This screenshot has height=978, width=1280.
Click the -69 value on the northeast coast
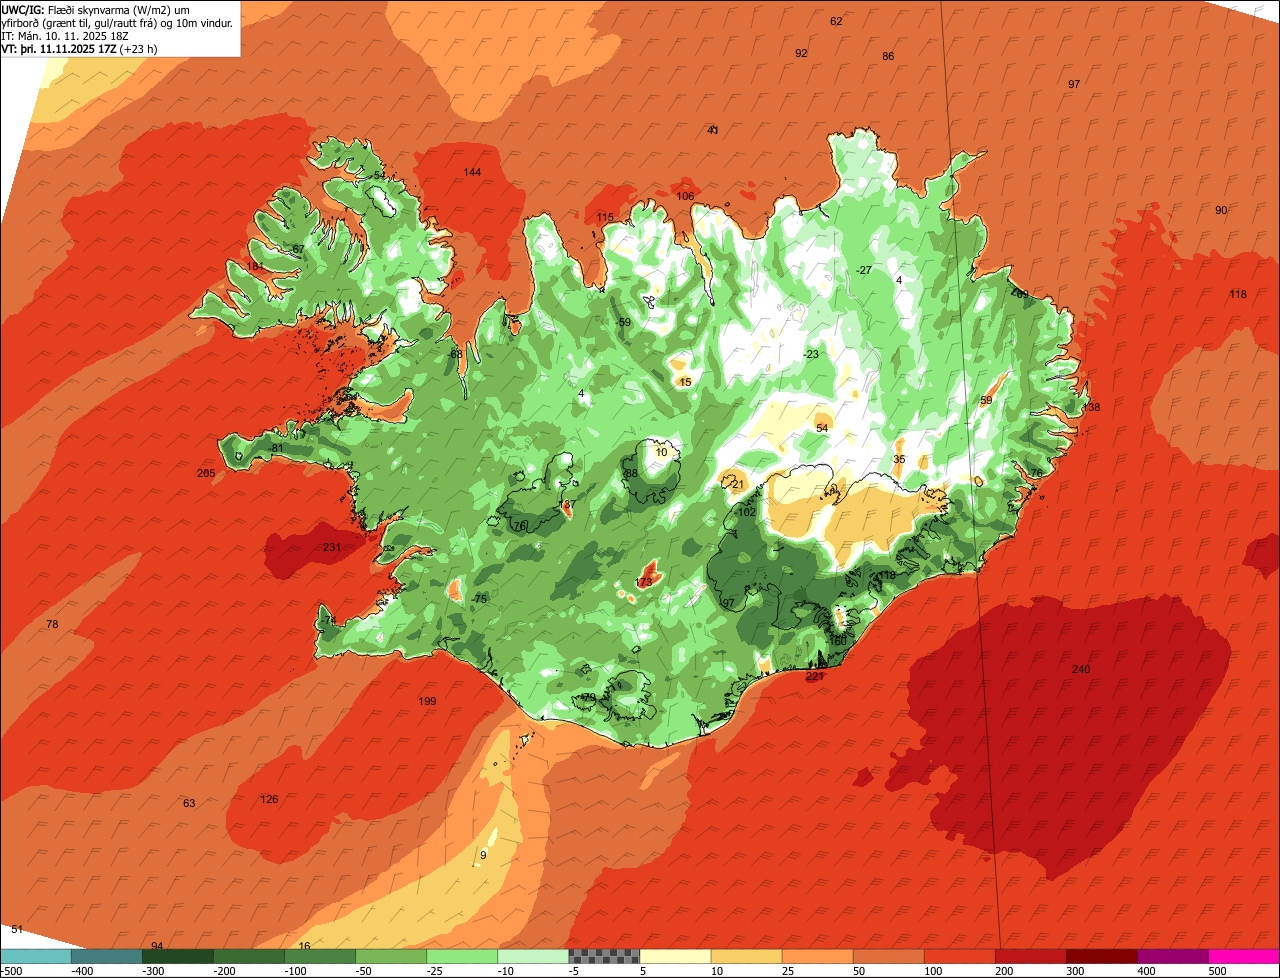(1020, 294)
